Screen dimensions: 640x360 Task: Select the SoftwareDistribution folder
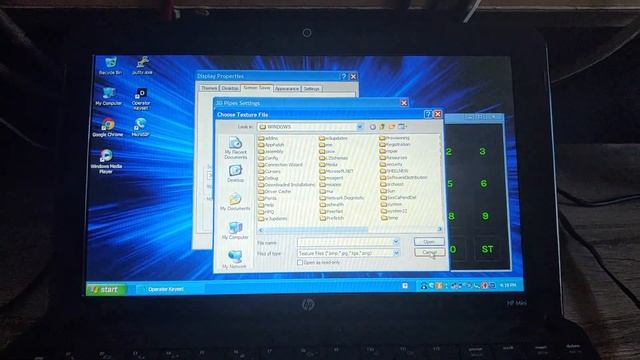point(404,178)
